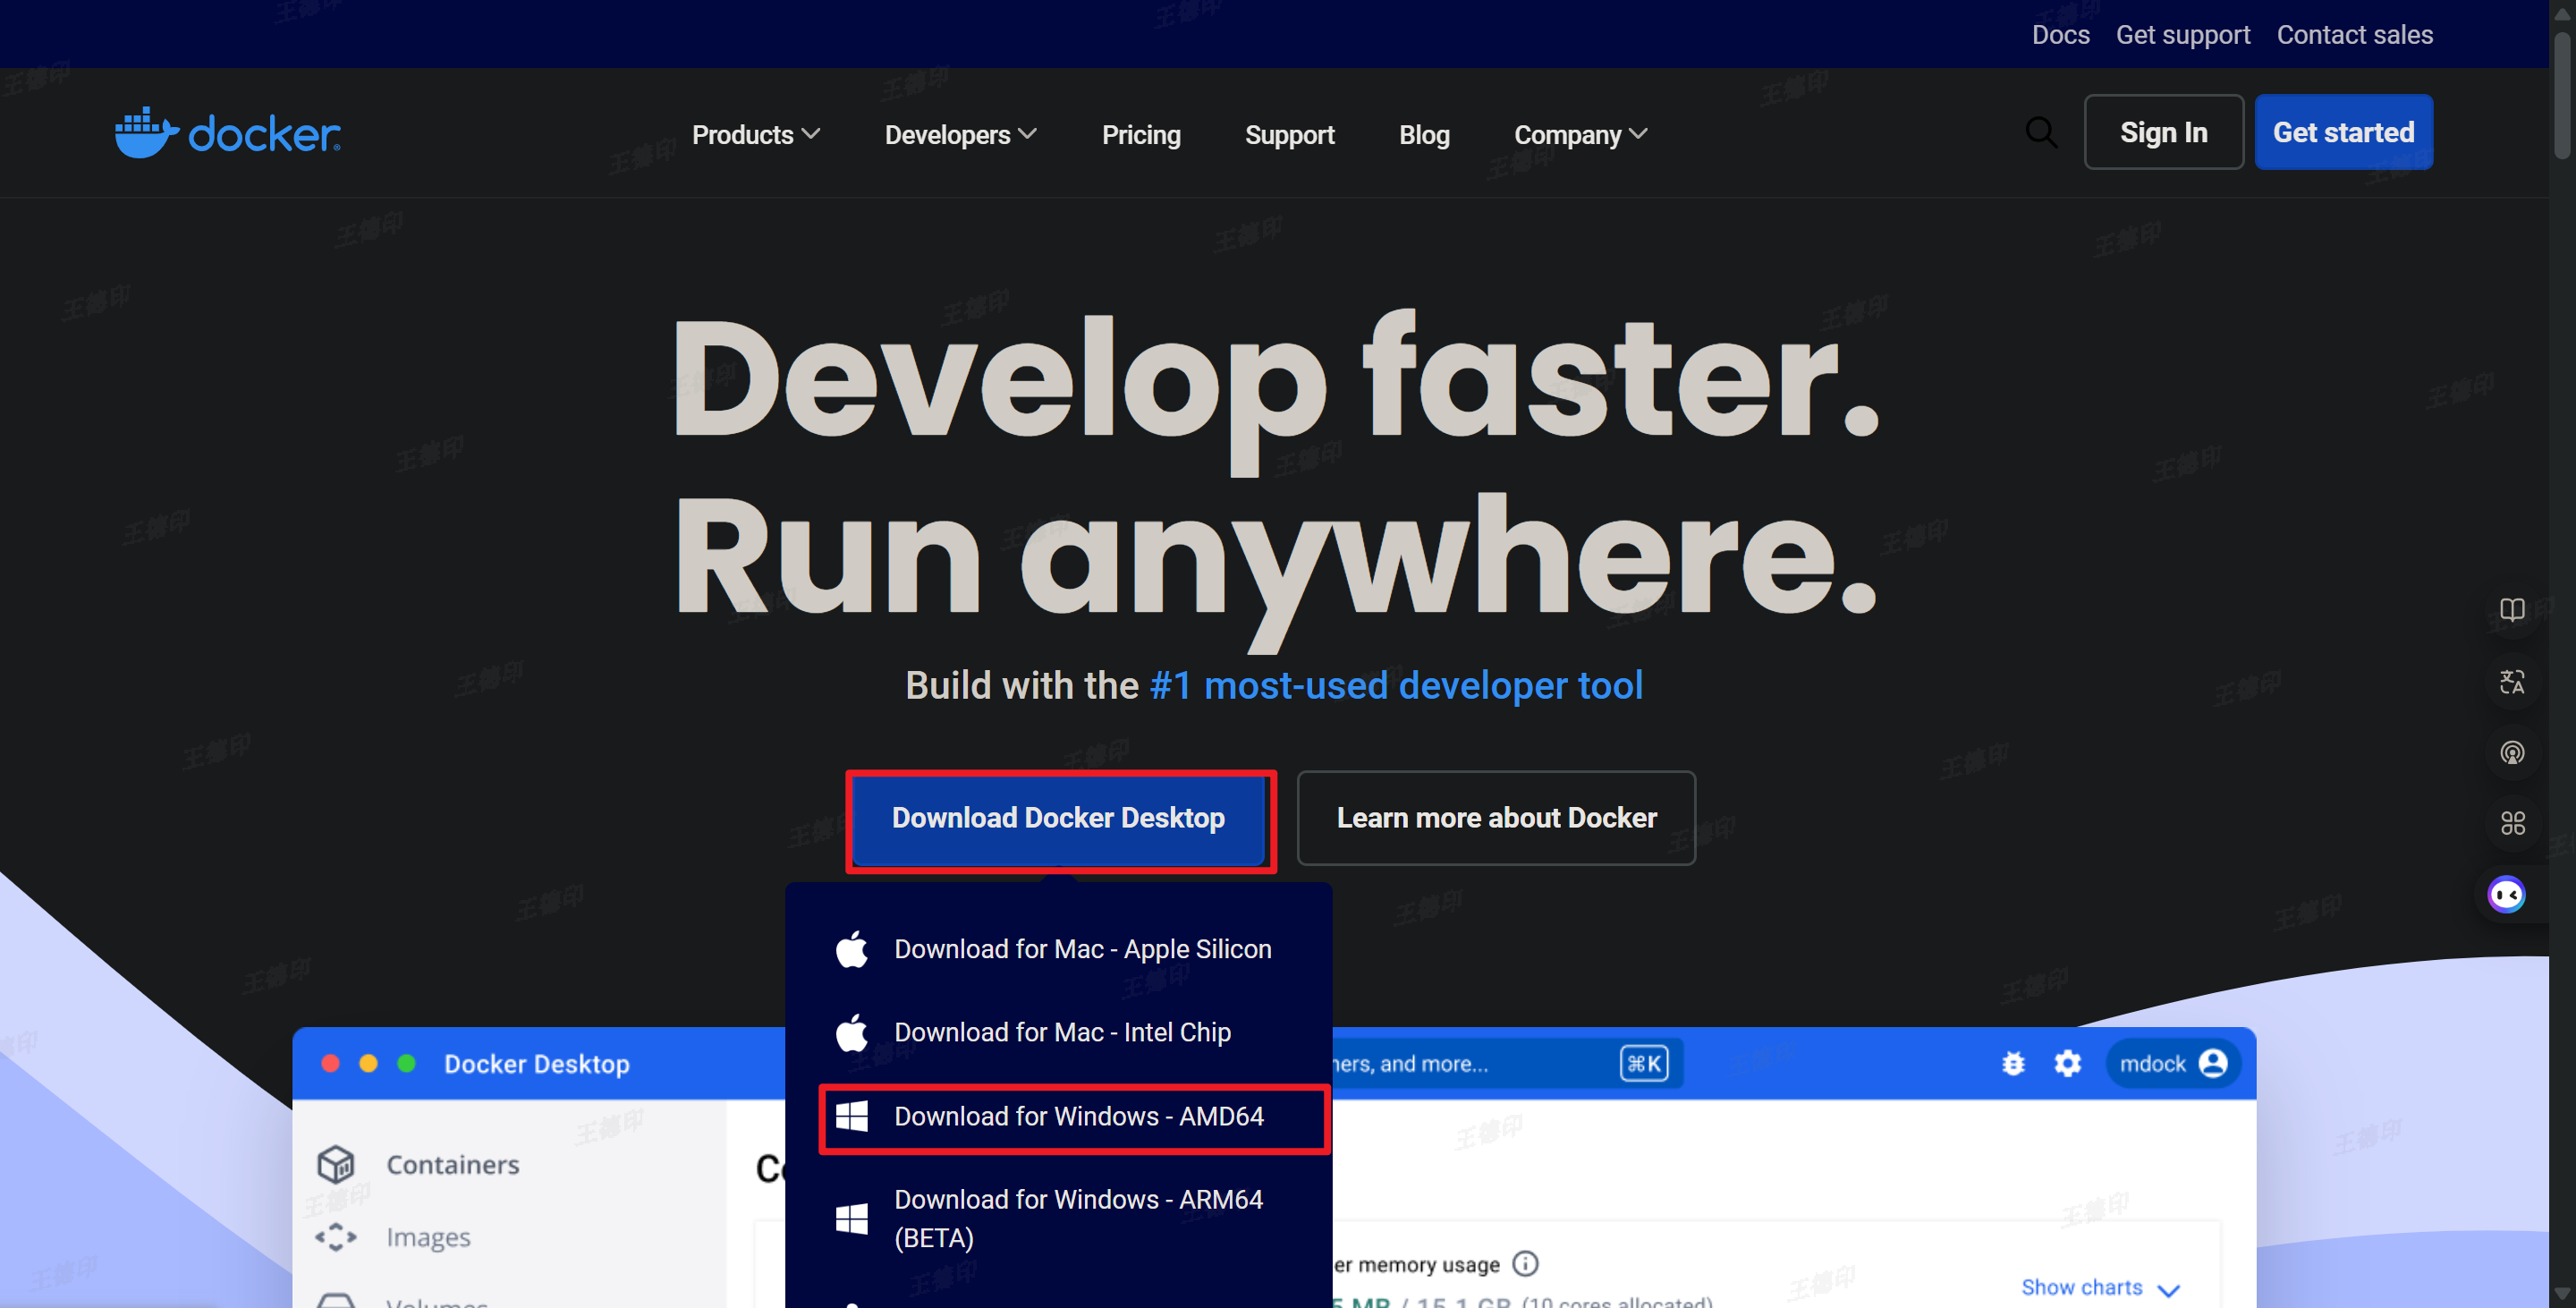Click the Get started button
The height and width of the screenshot is (1308, 2576).
coord(2343,132)
